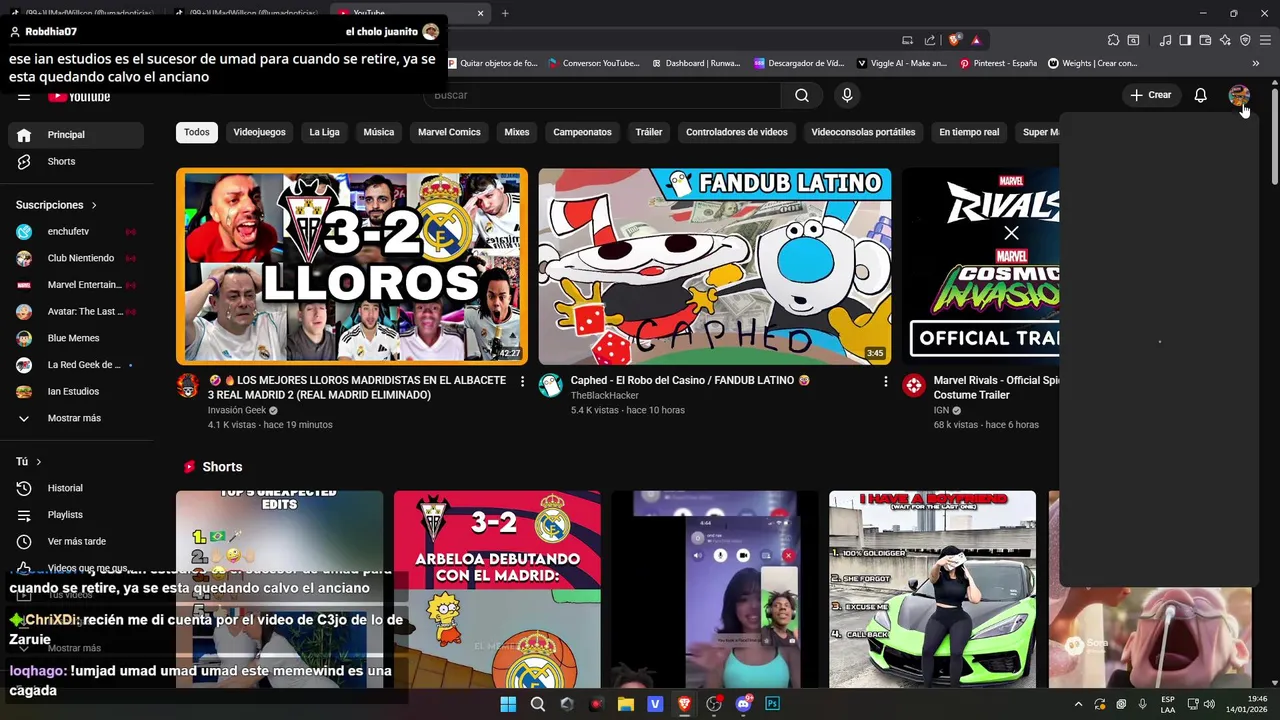The width and height of the screenshot is (1280, 720).
Task: Open Conversor: YouTube bookmark
Action: click(594, 63)
